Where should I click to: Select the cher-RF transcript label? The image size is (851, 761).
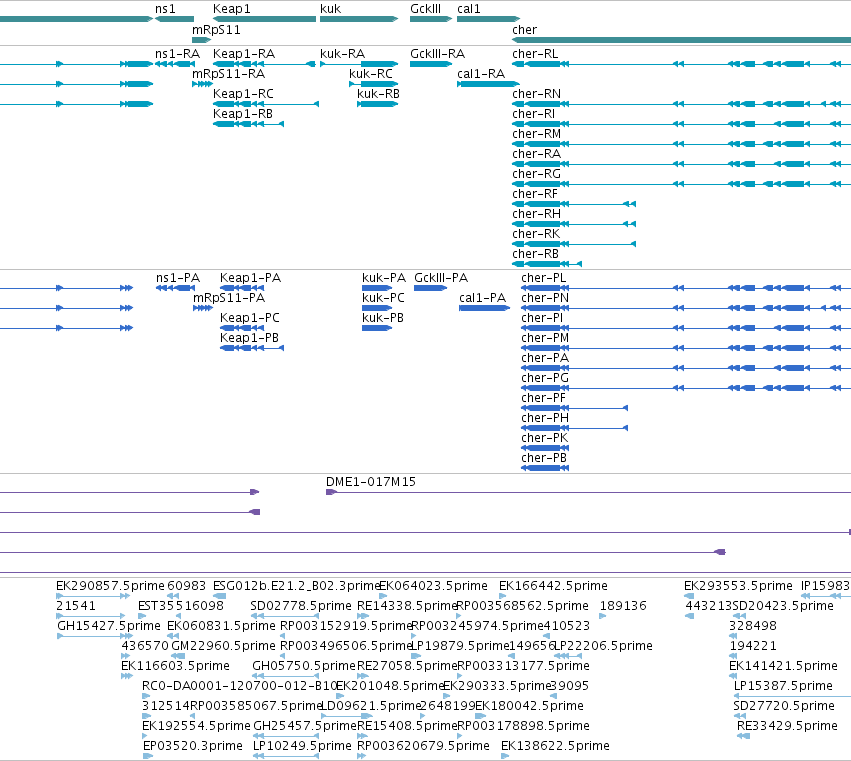(535, 194)
